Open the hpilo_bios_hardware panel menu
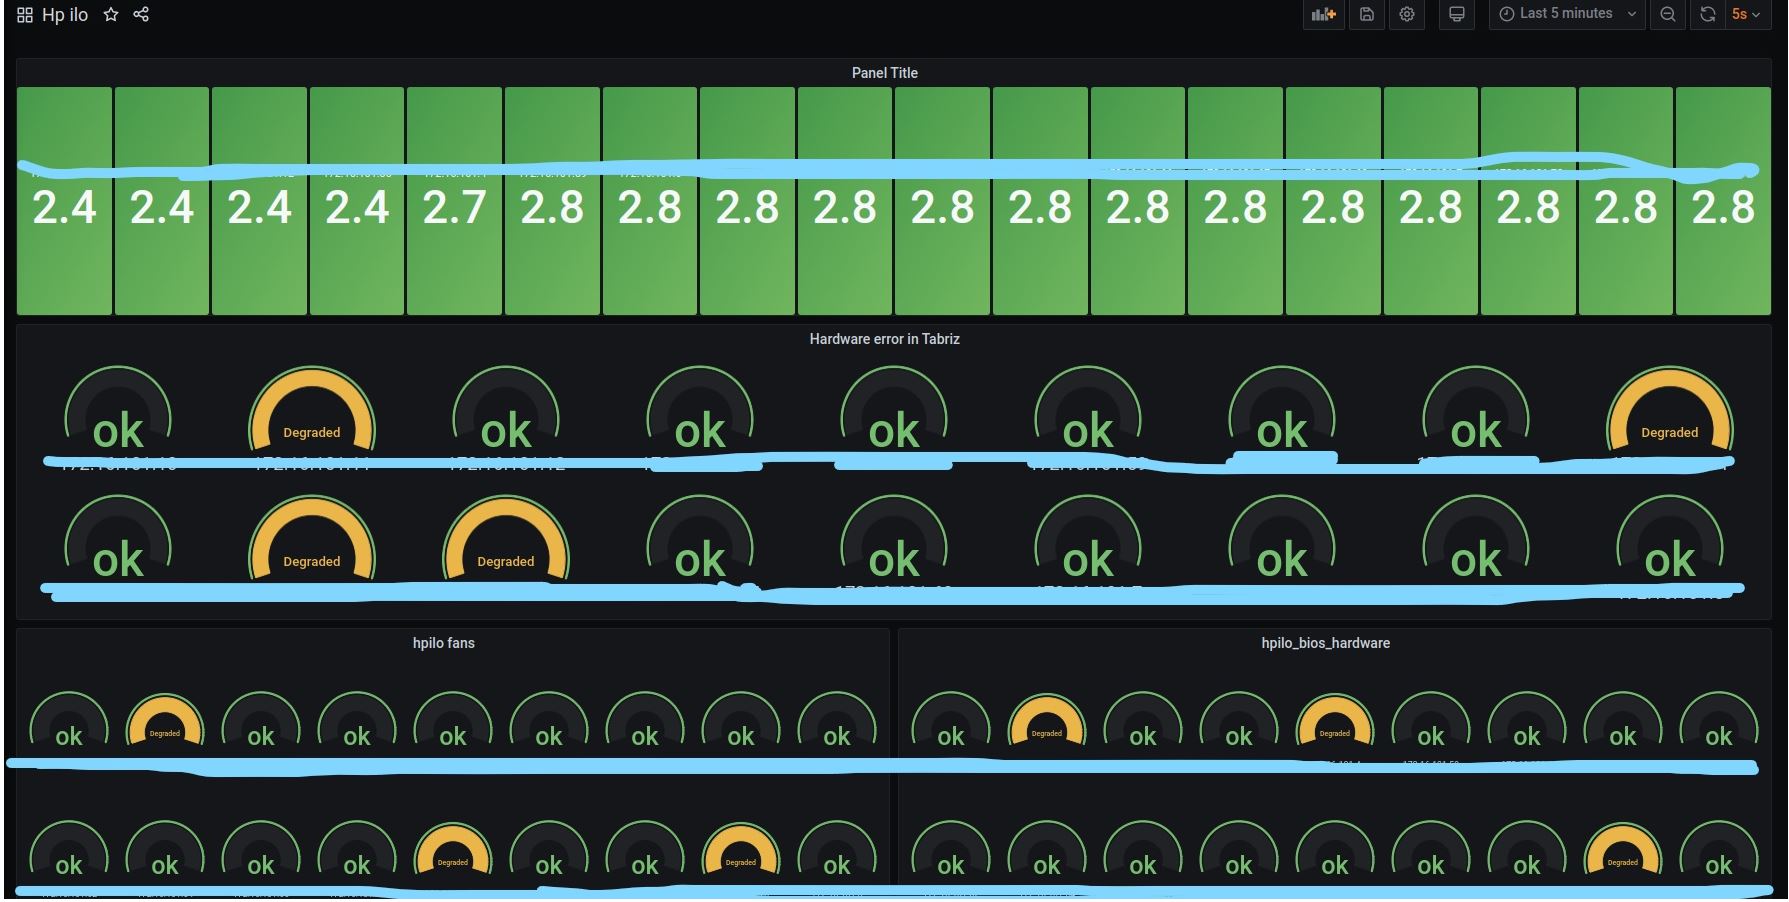This screenshot has height=902, width=1789. pyautogui.click(x=1325, y=643)
